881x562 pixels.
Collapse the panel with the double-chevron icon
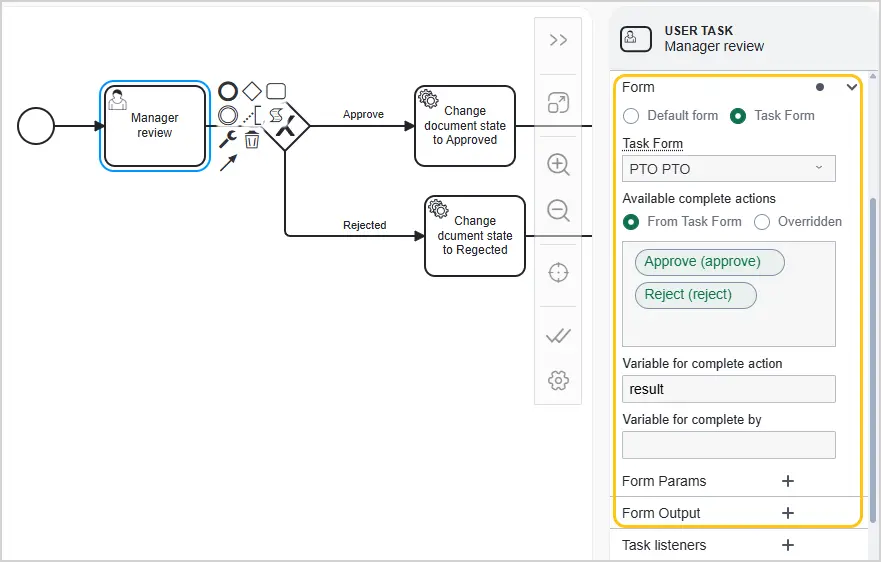[558, 40]
